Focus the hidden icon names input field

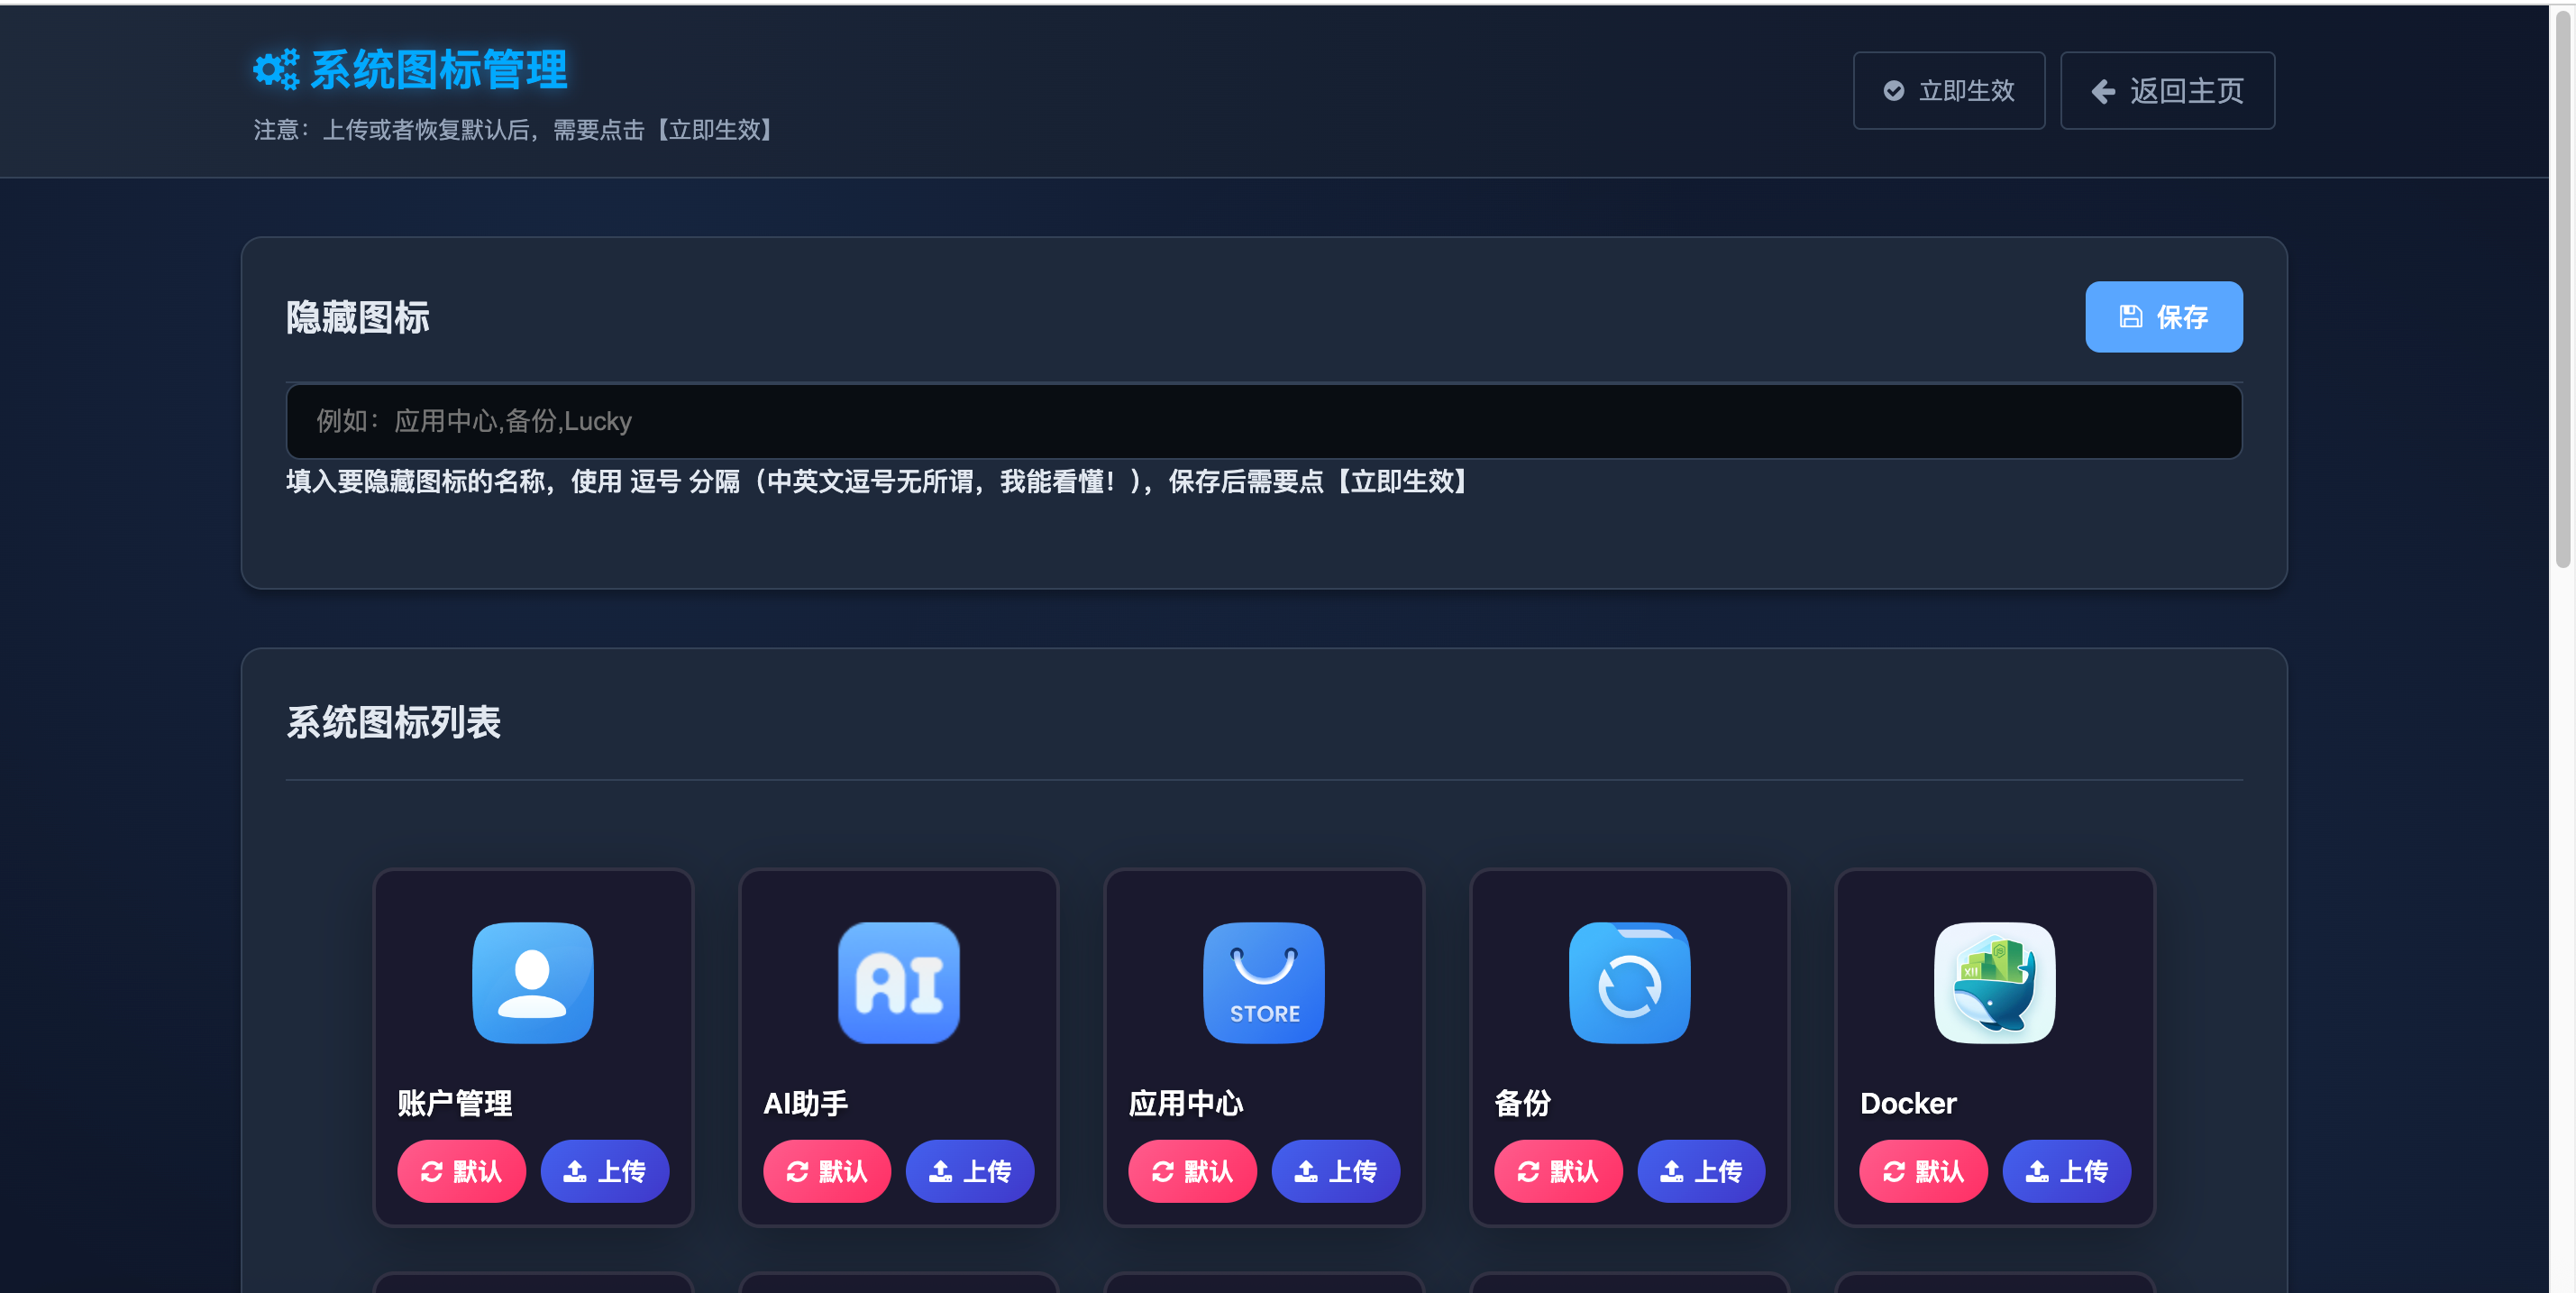[x=1263, y=421]
